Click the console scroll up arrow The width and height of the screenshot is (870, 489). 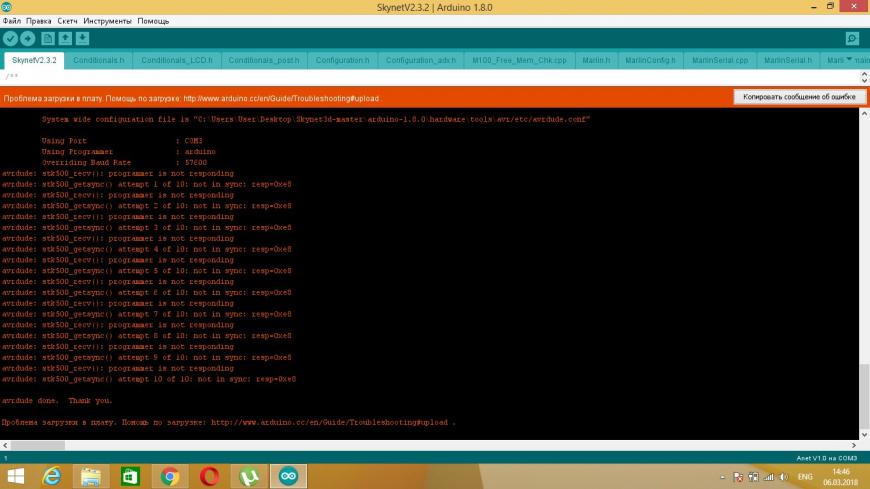864,113
